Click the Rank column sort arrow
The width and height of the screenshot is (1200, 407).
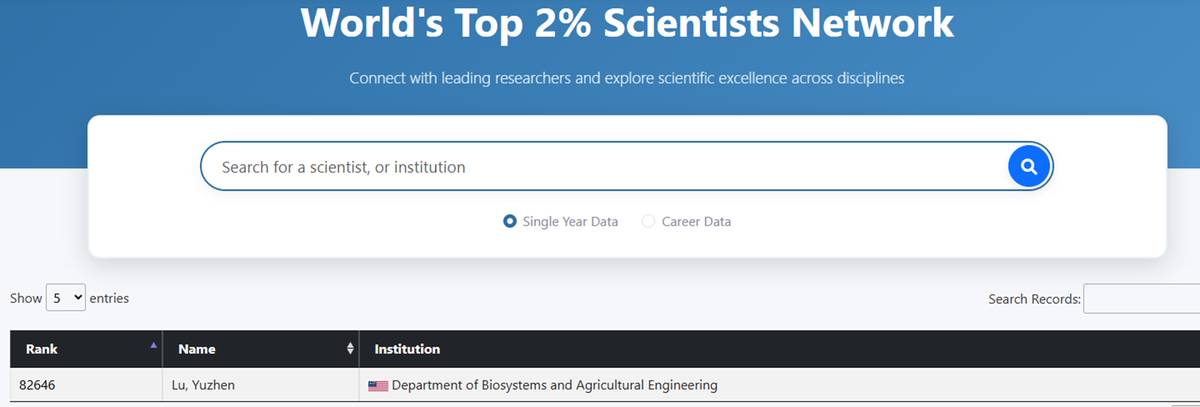153,345
